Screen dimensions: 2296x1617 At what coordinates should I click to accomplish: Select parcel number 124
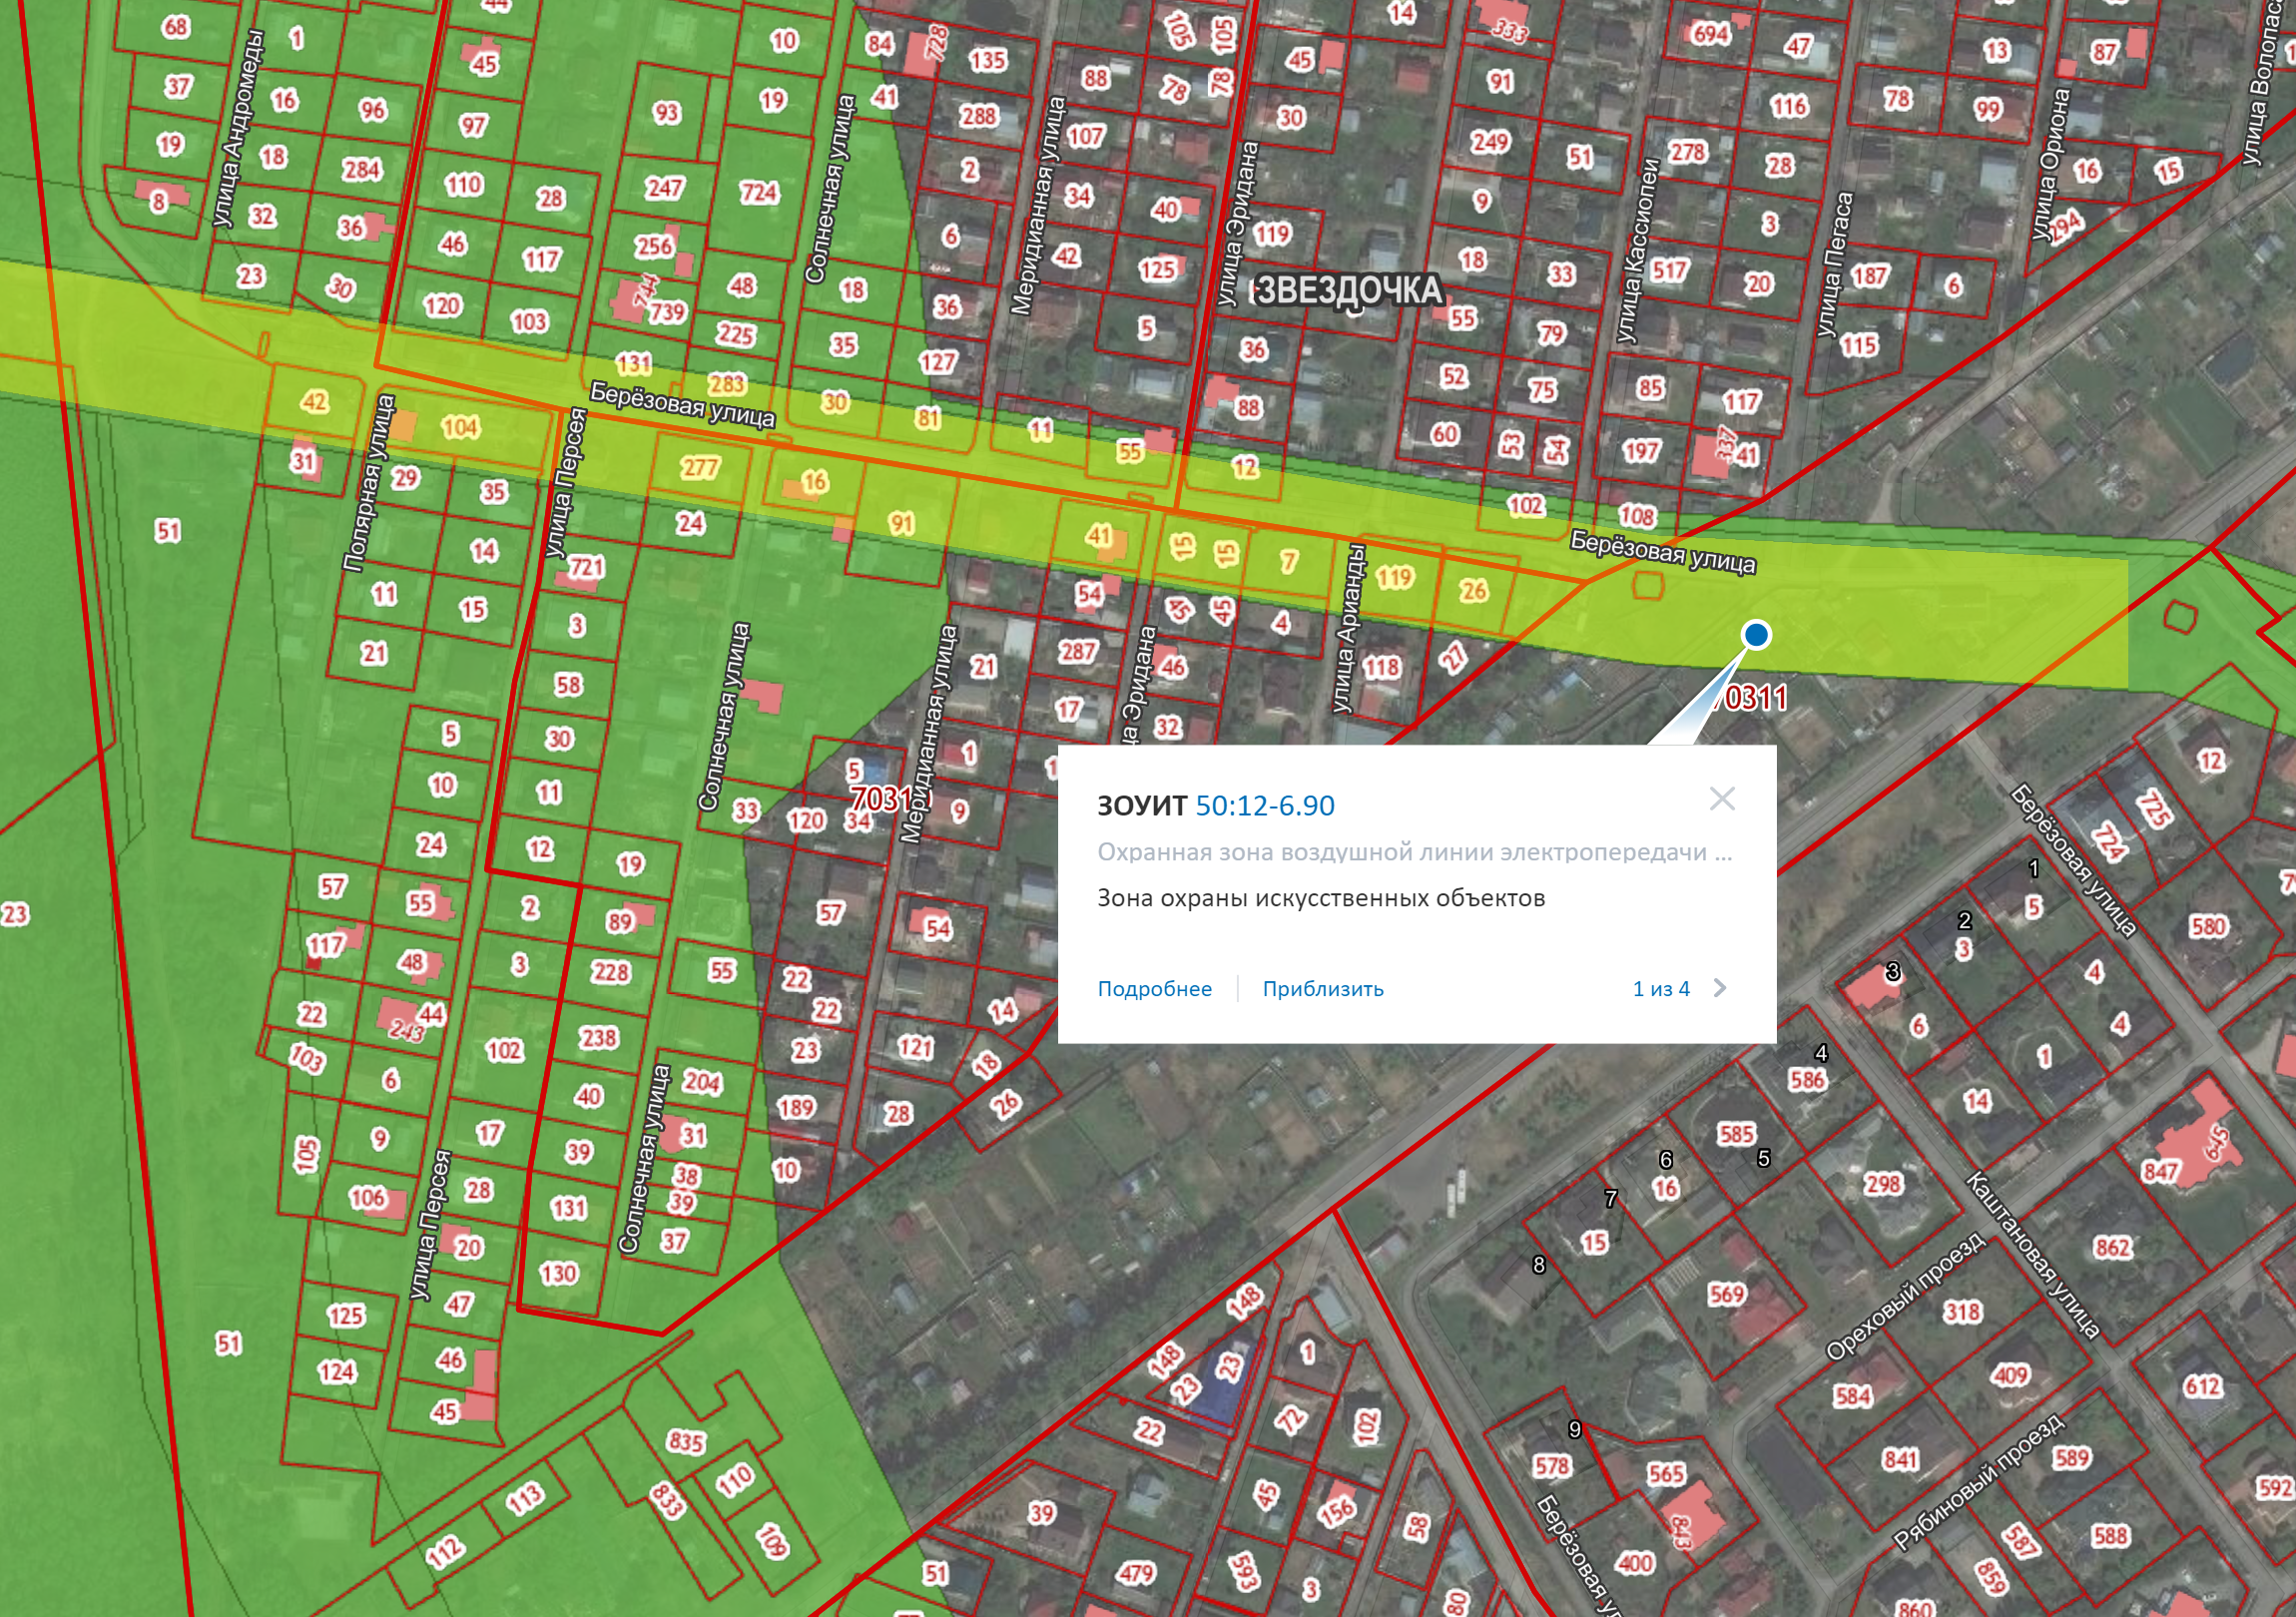pyautogui.click(x=337, y=1372)
